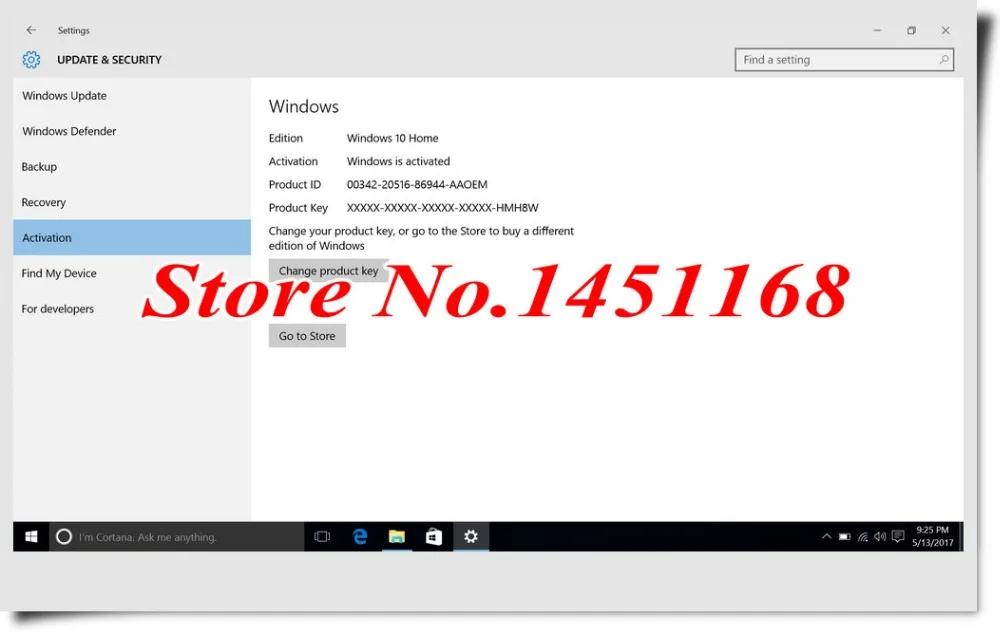Open the Store app on the taskbar
This screenshot has height=635, width=1000.
[434, 537]
